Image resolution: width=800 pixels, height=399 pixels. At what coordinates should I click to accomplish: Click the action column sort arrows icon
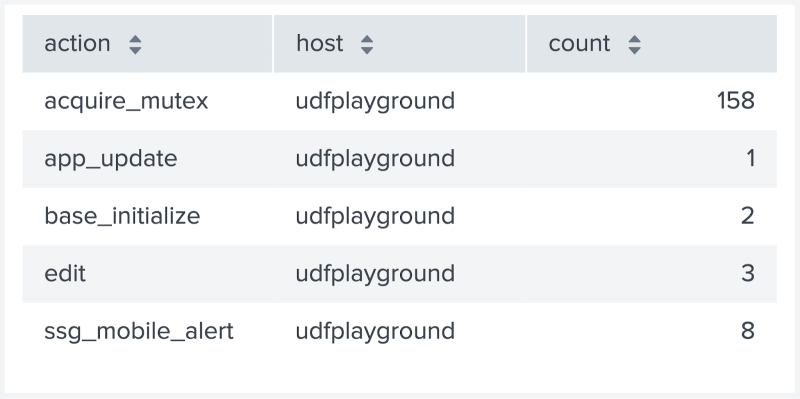135,44
